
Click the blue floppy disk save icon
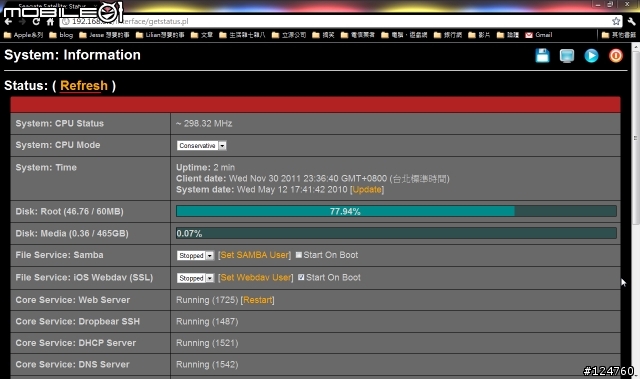click(542, 55)
